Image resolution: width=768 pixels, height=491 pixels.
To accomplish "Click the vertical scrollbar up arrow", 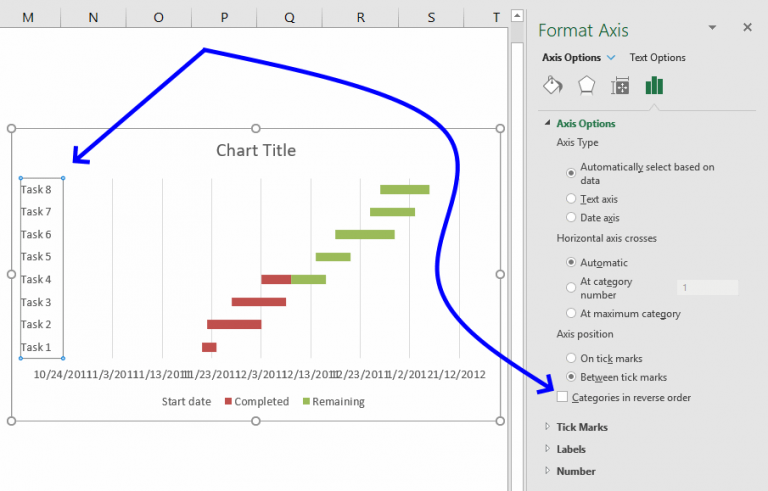I will pos(517,16).
